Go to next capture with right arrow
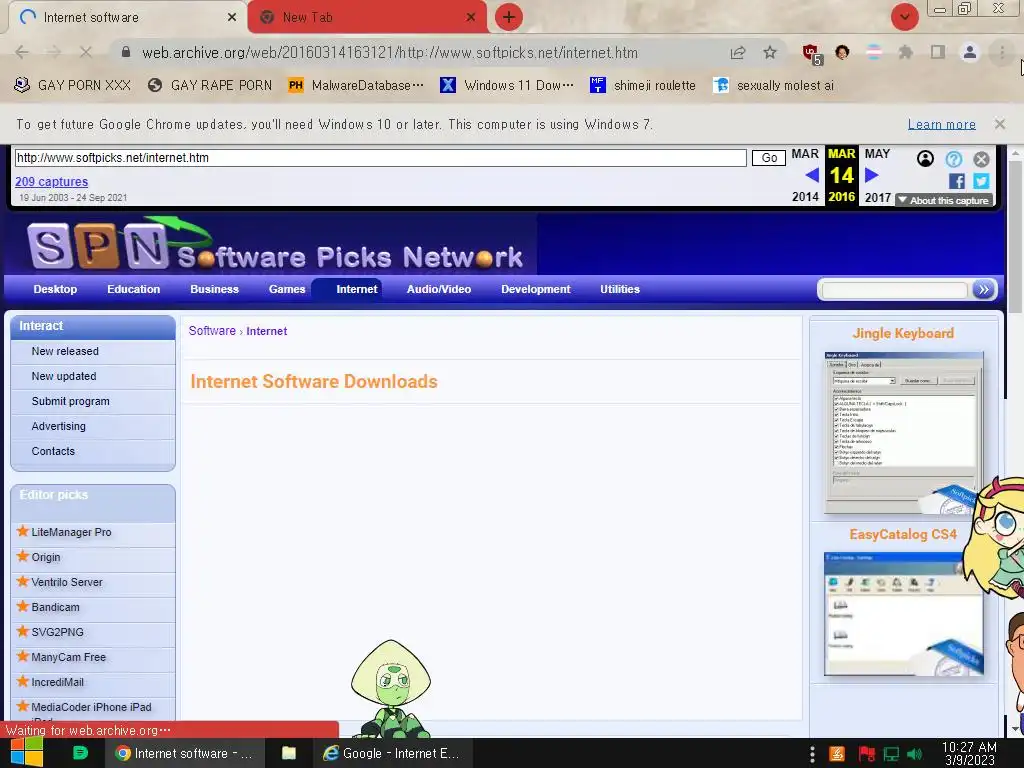Viewport: 1024px width, 768px height. (x=871, y=175)
